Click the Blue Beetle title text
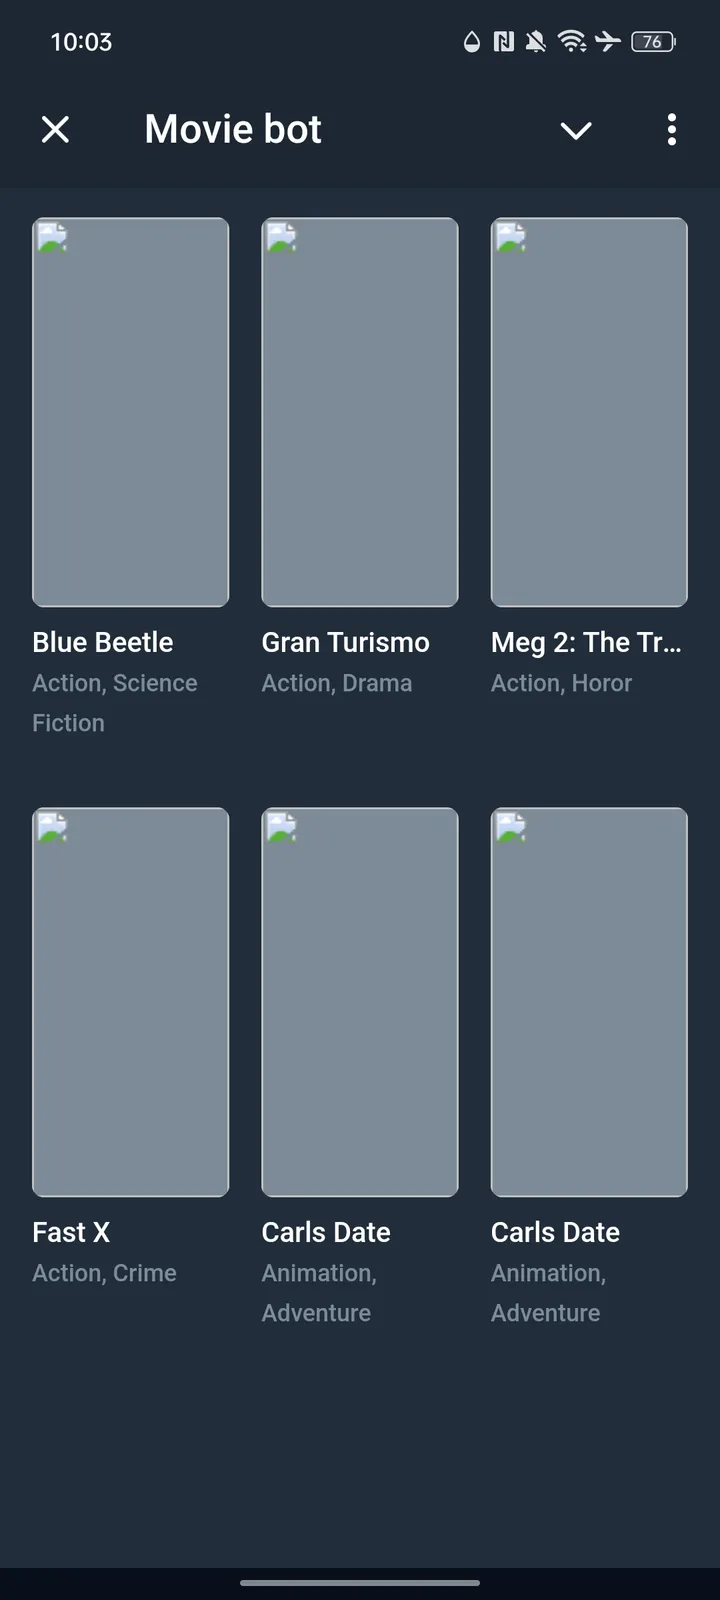 [103, 642]
